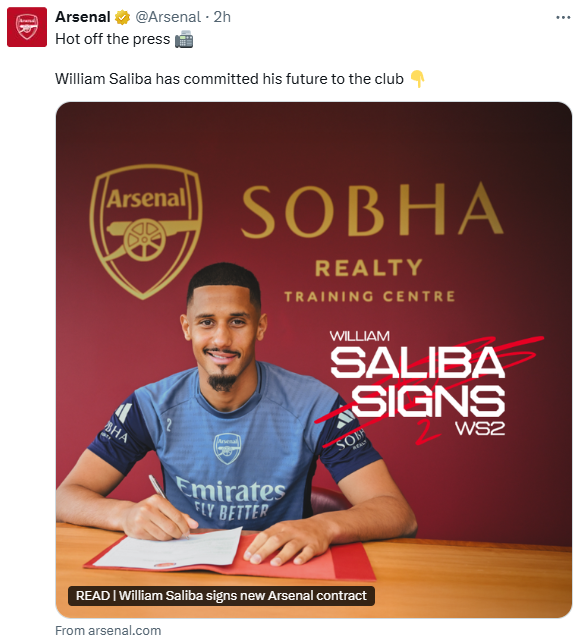This screenshot has height=644, width=585.
Task: Open the three-dot more options menu
Action: [563, 17]
